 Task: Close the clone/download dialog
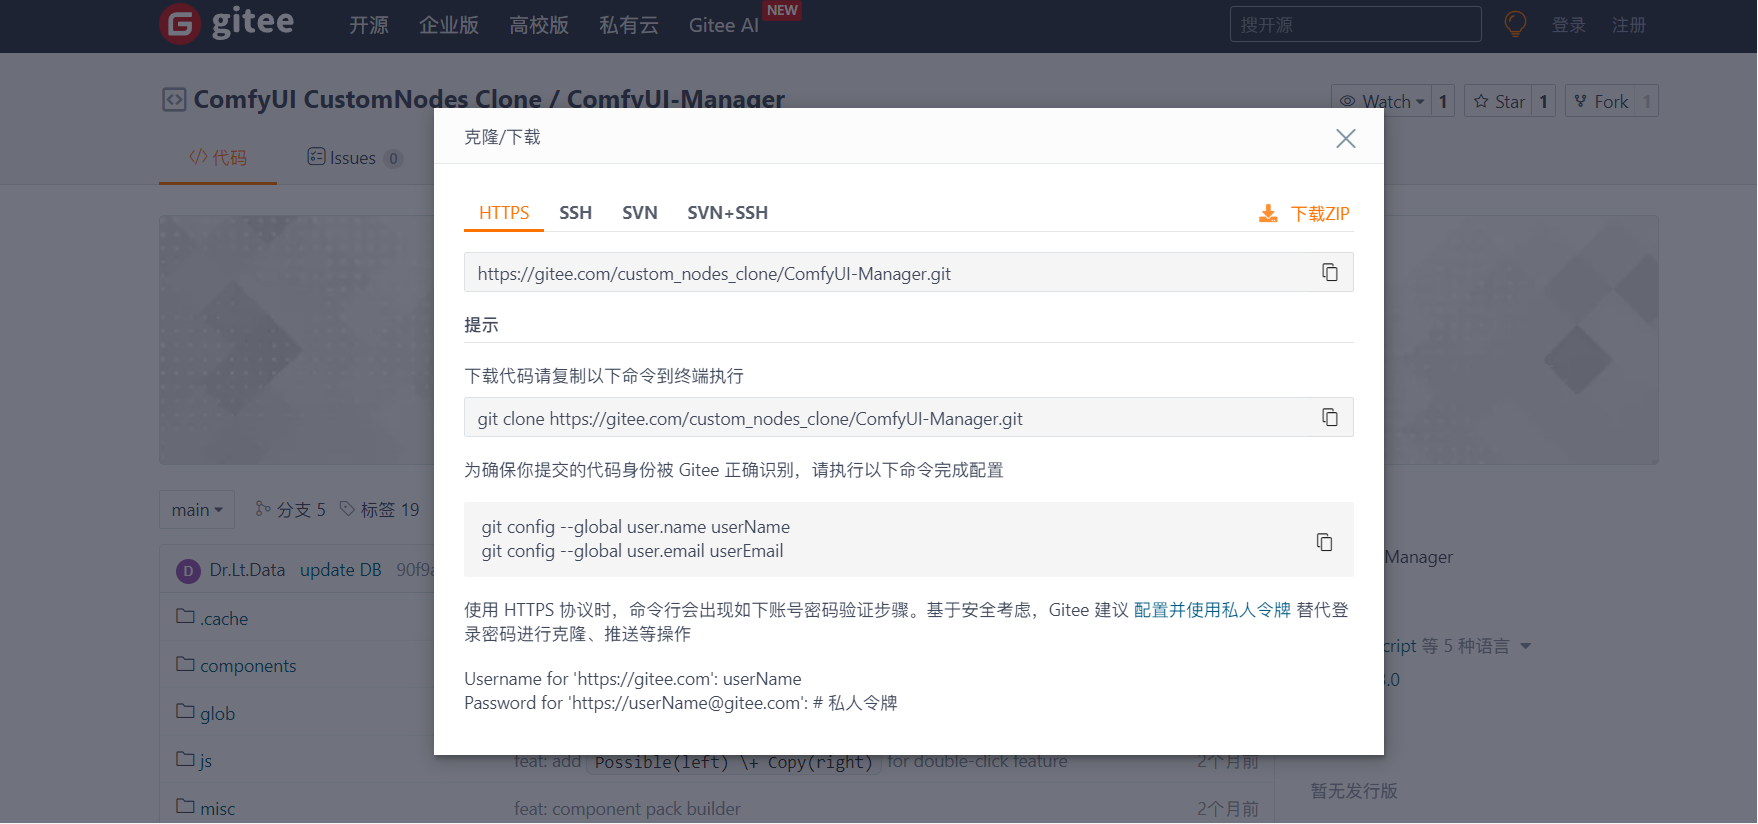pyautogui.click(x=1345, y=138)
